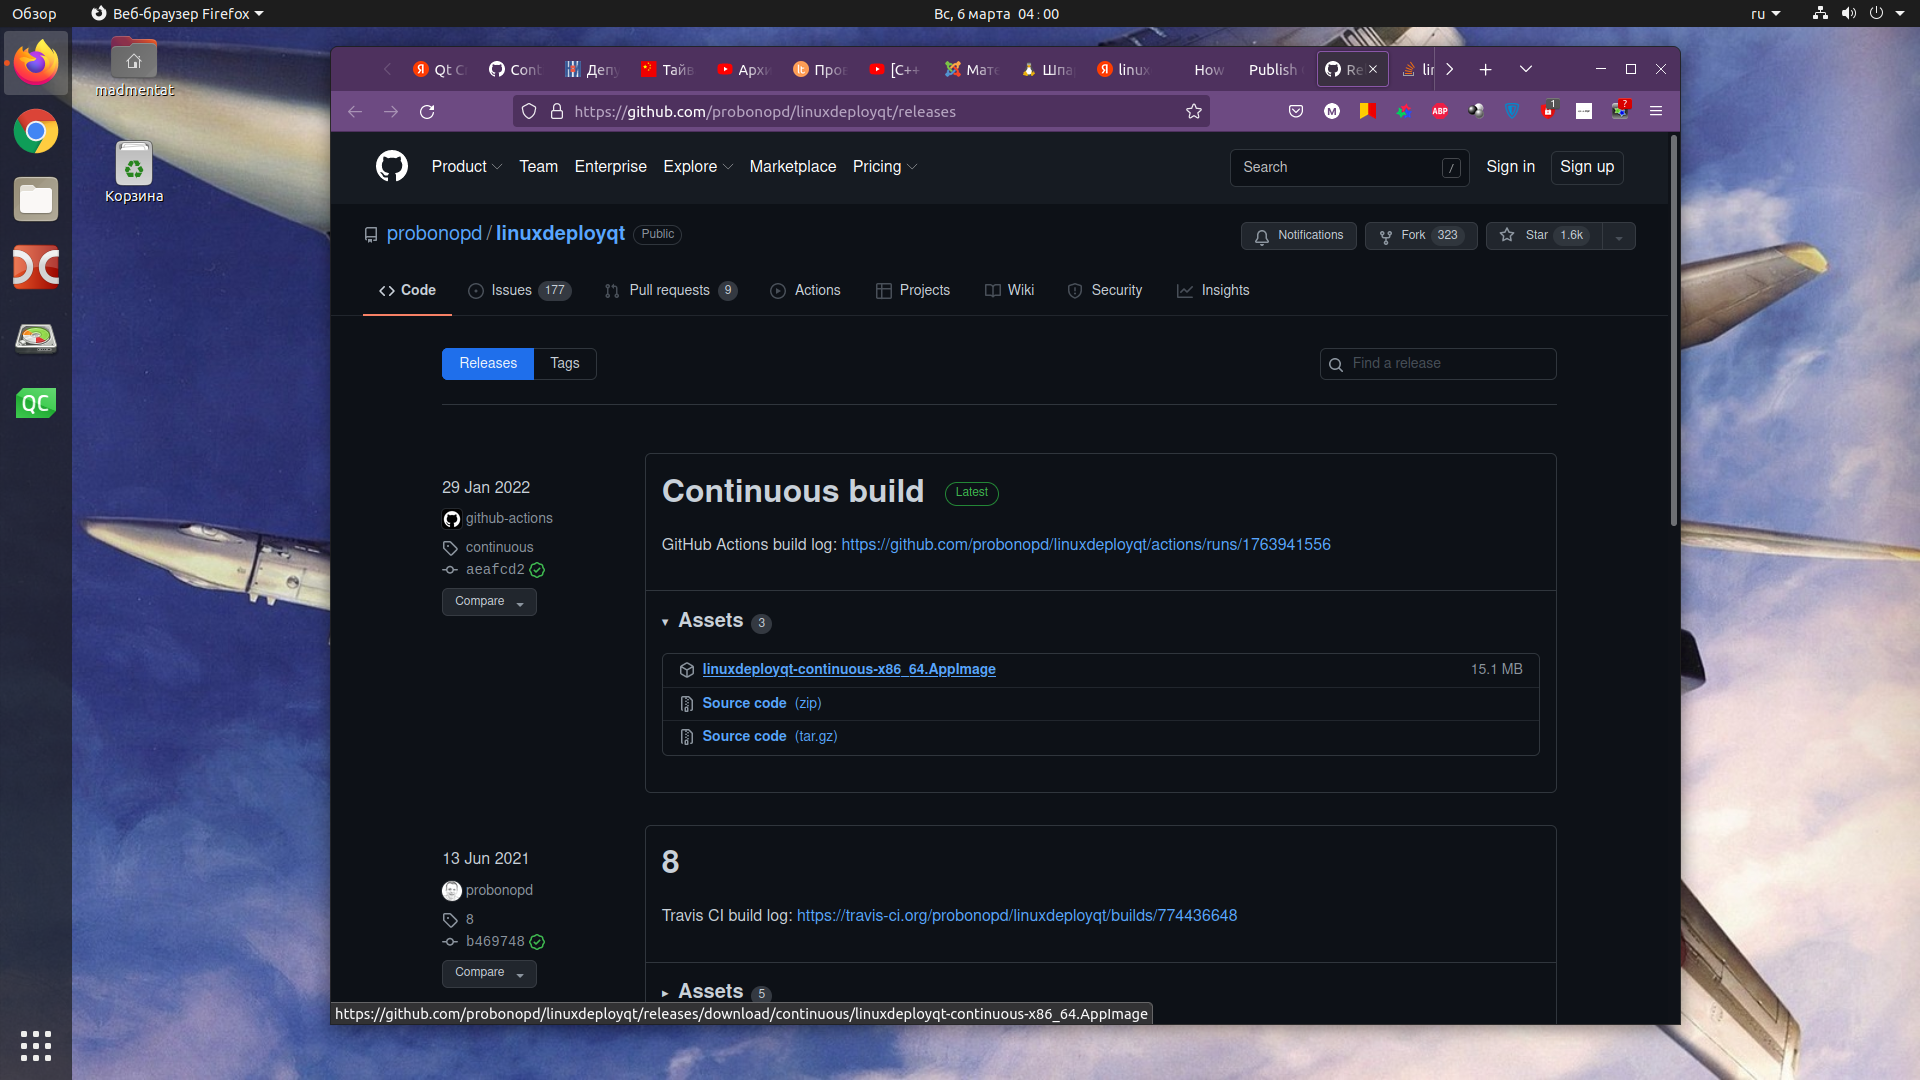
Task: Open the Files manager from the dock
Action: pyautogui.click(x=36, y=199)
